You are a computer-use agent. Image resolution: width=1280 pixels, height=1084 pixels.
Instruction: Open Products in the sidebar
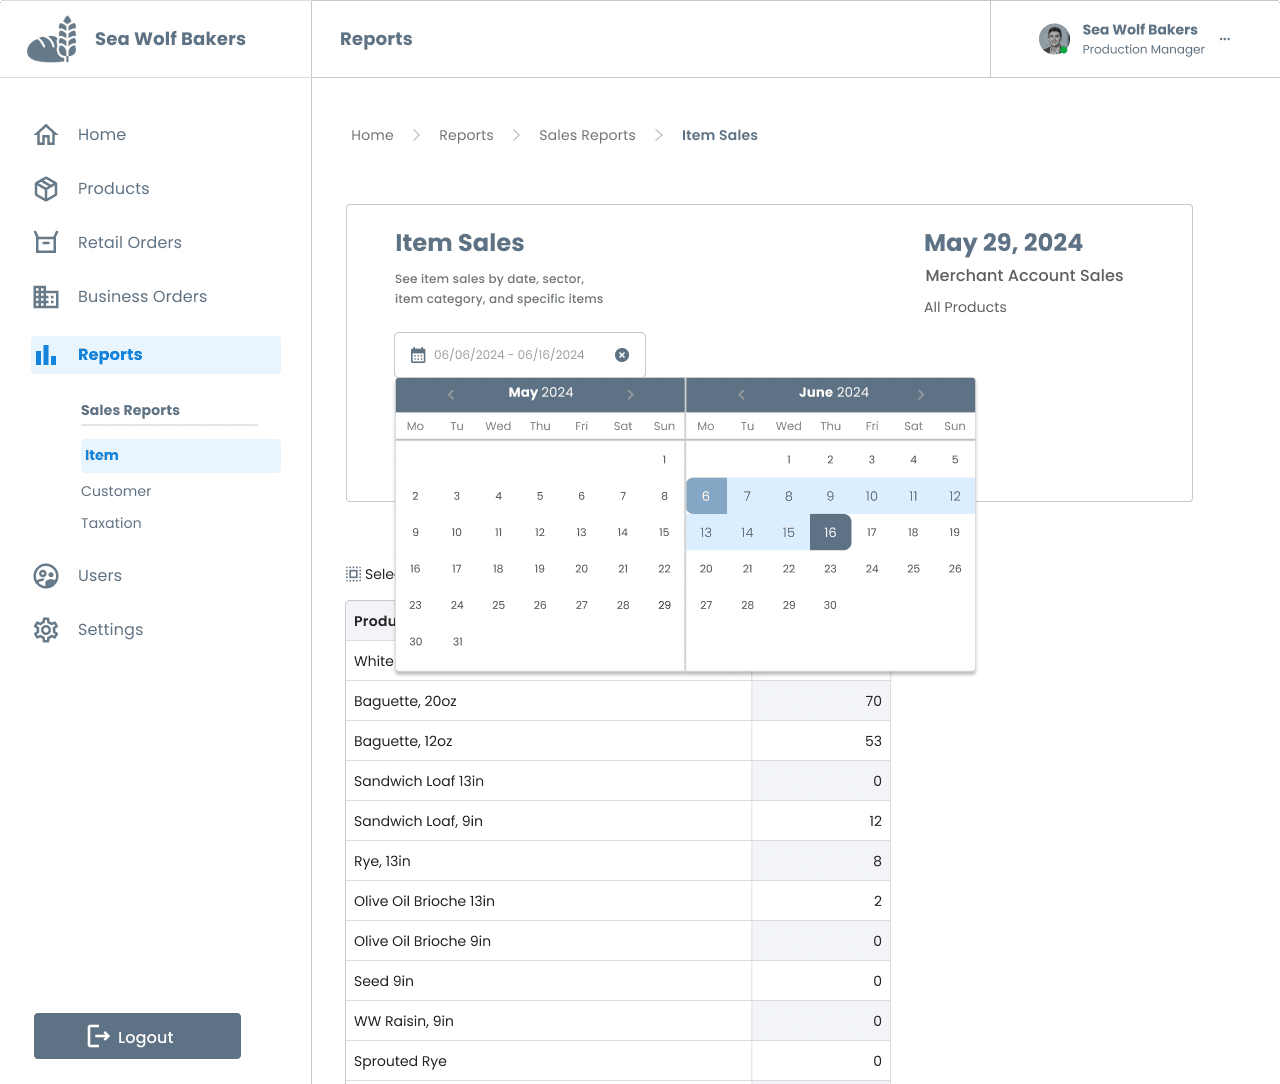tap(114, 189)
